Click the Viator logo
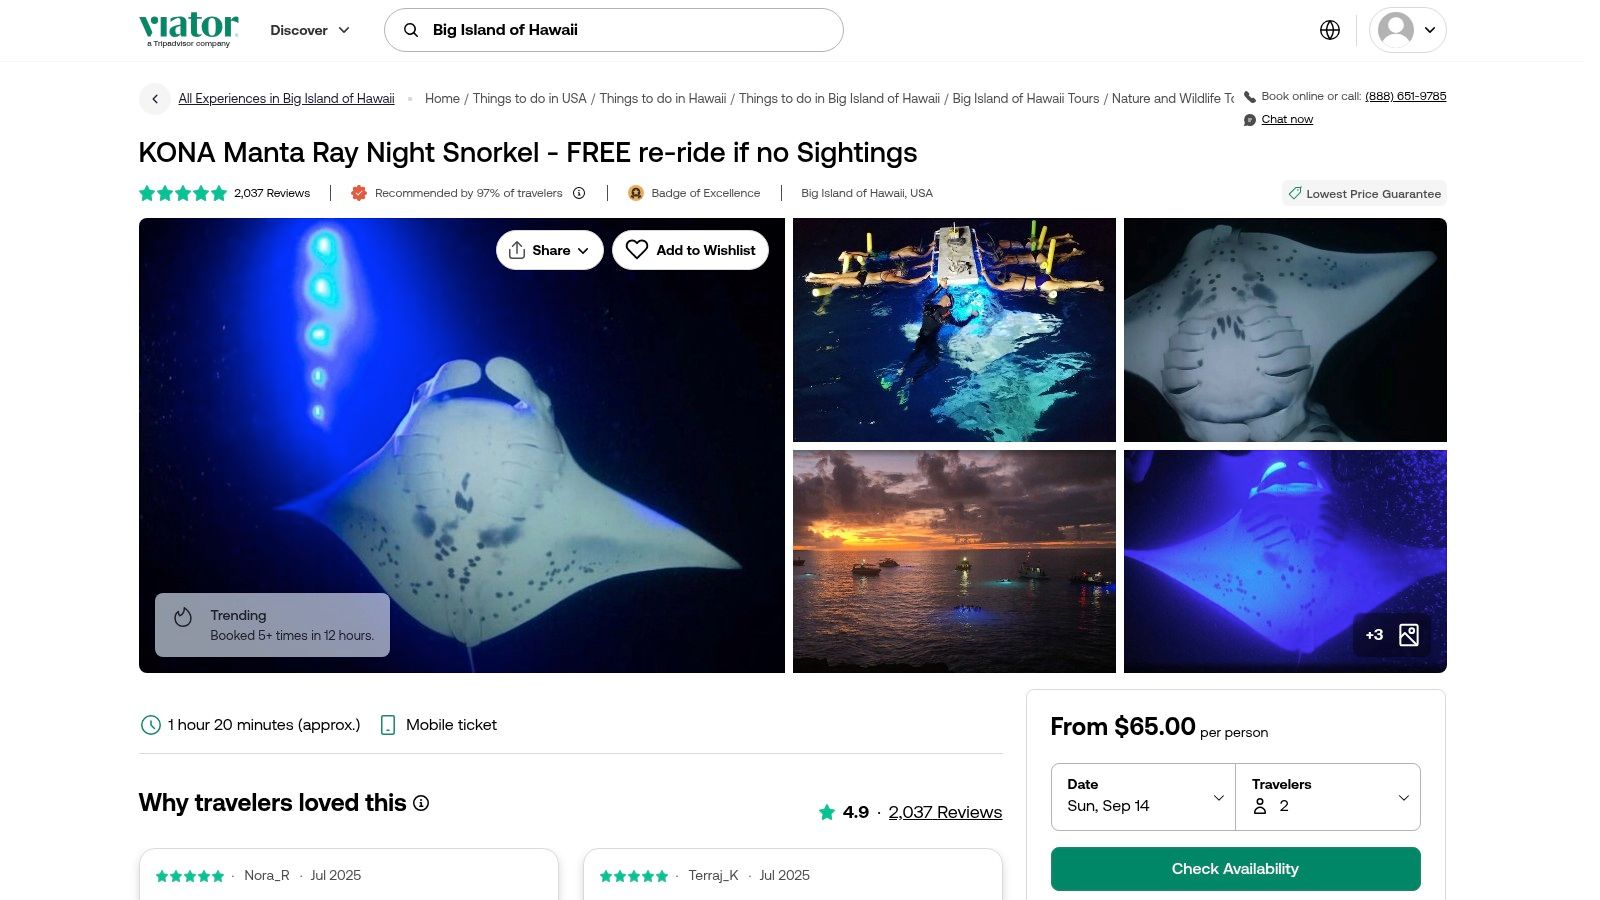The height and width of the screenshot is (900, 1600). point(189,29)
